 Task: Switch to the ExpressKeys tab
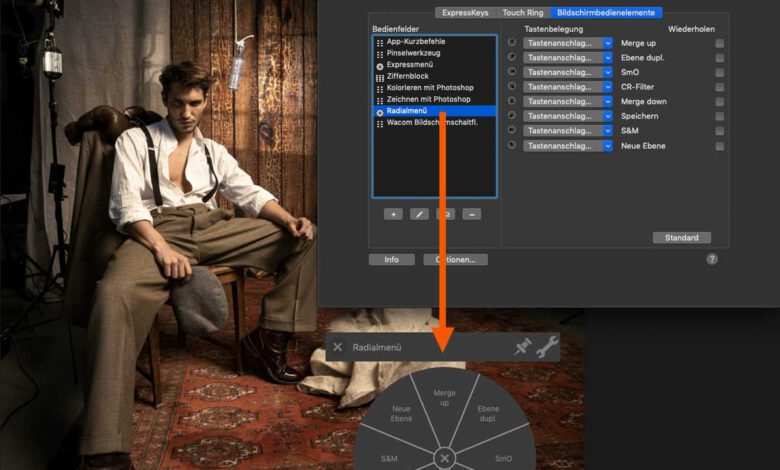click(x=465, y=12)
